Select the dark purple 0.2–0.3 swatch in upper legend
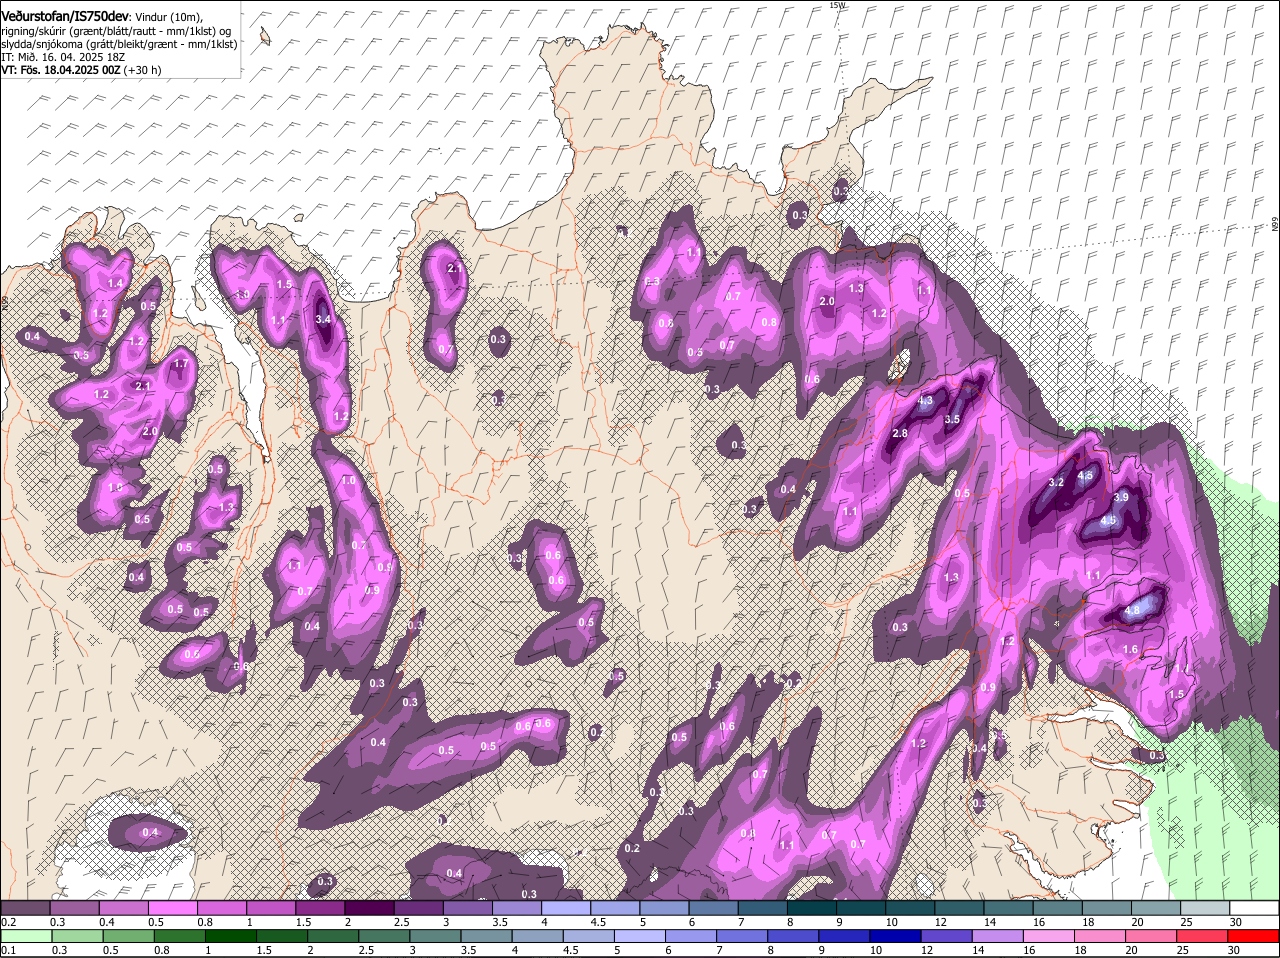The width and height of the screenshot is (1280, 958). [25, 907]
